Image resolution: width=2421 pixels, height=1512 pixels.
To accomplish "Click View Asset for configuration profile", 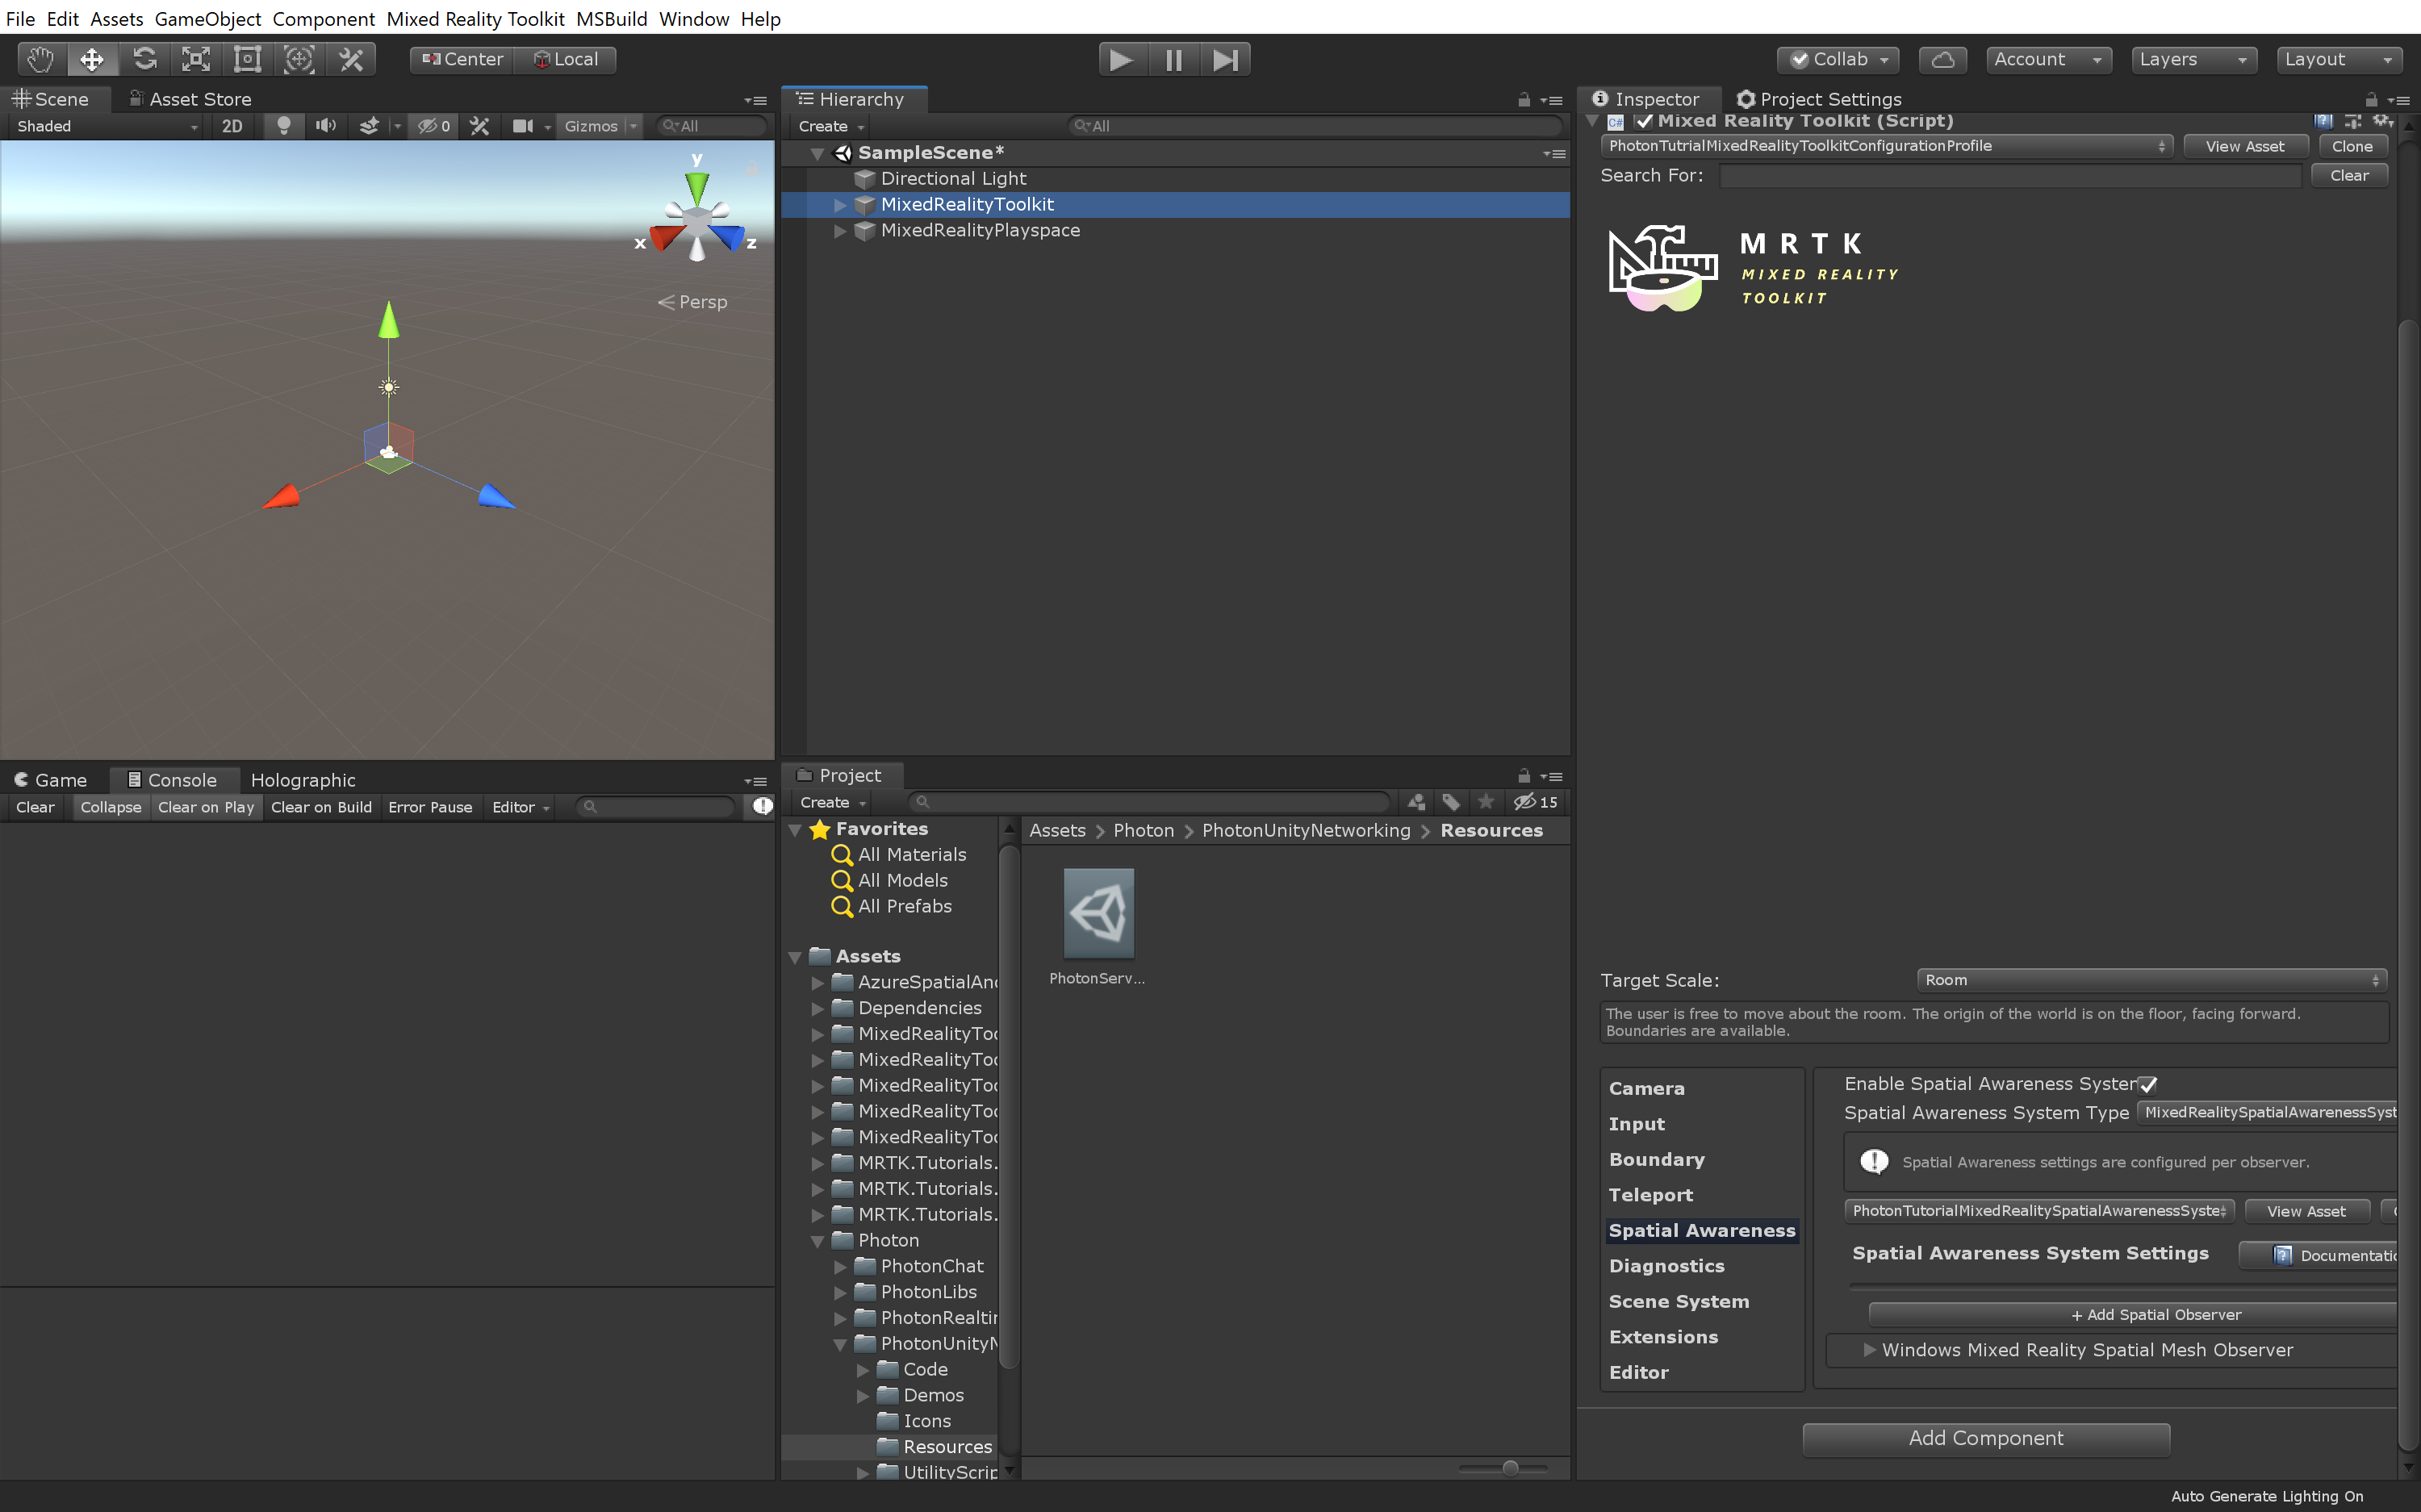I will pyautogui.click(x=2245, y=146).
